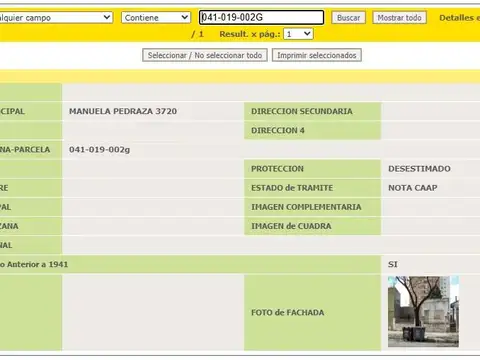Click Imprimir seleccionados button
480x360 pixels.
tap(317, 55)
